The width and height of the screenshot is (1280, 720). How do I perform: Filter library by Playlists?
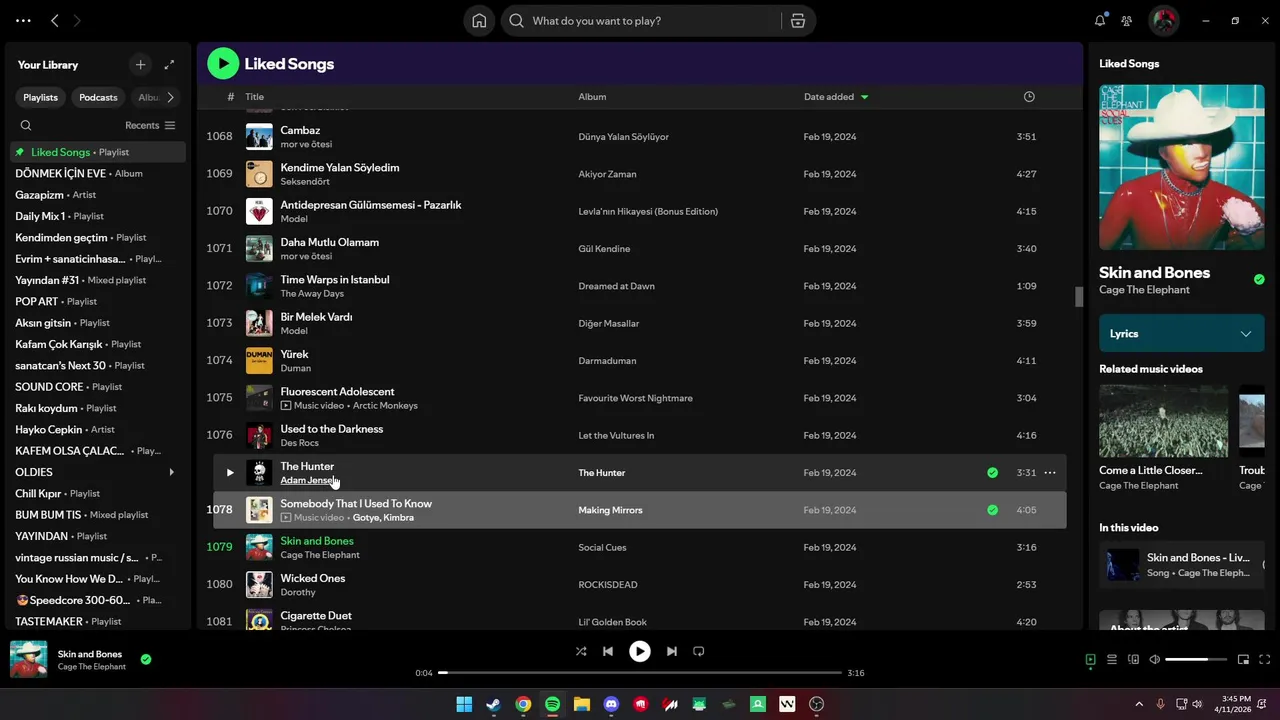click(40, 97)
